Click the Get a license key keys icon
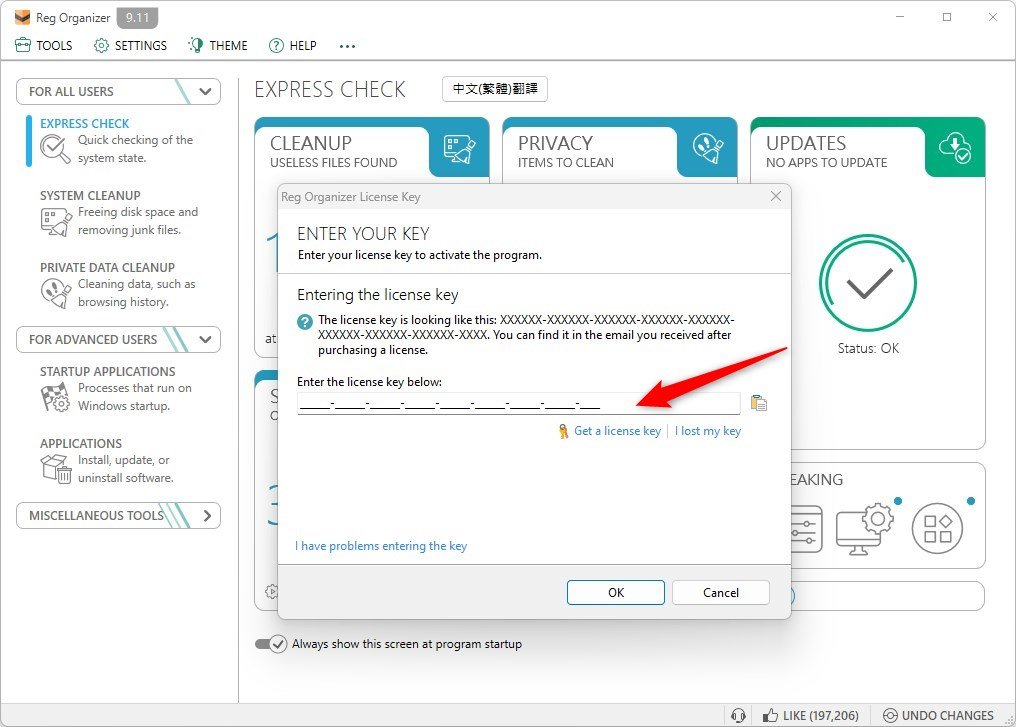1016x727 pixels. click(563, 431)
